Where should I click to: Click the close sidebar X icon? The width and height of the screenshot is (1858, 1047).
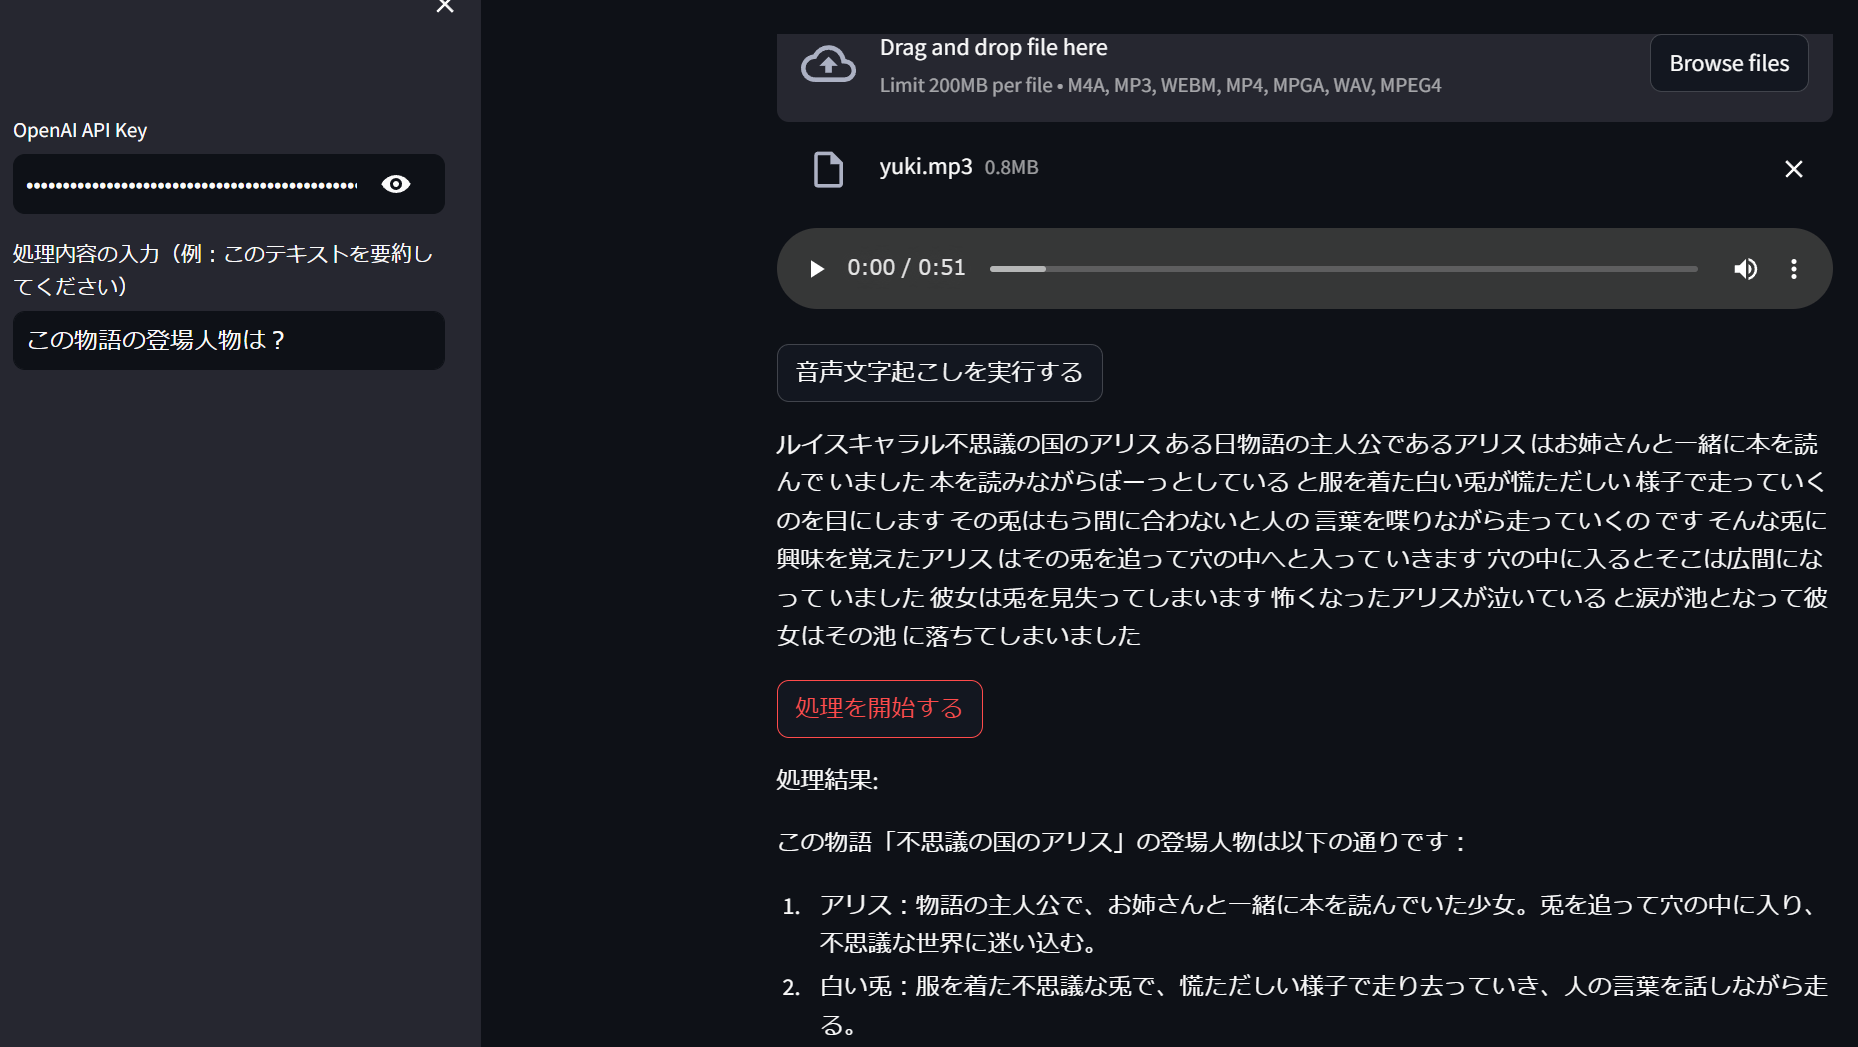point(444,8)
